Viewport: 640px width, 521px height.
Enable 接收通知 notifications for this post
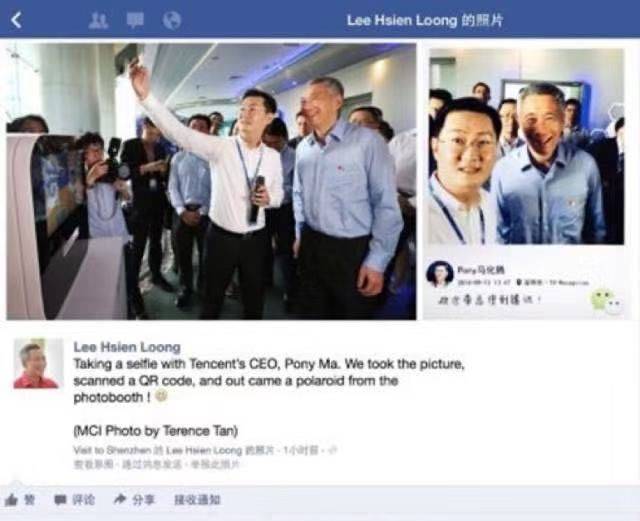click(198, 500)
